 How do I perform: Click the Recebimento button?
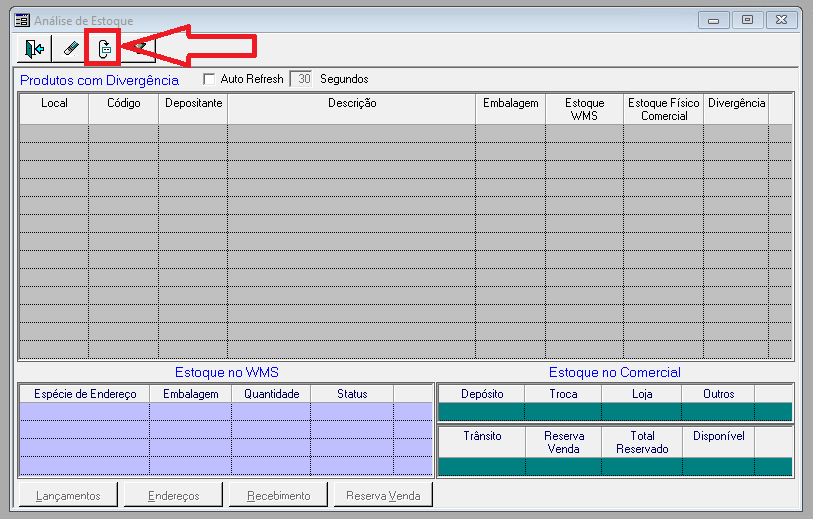(x=278, y=495)
